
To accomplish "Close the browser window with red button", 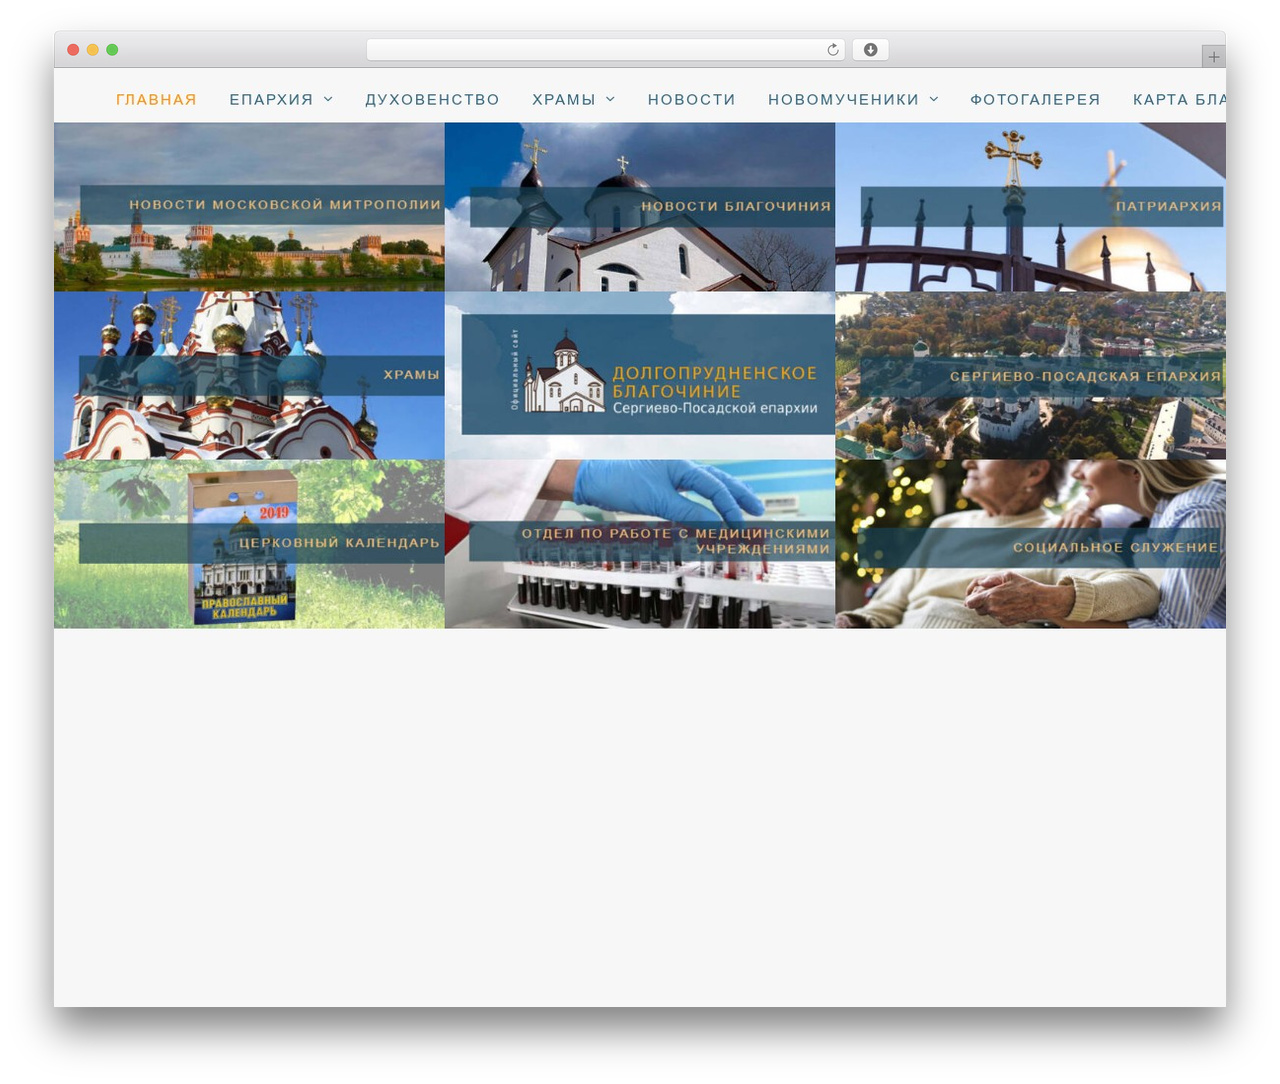I will pos(73,50).
